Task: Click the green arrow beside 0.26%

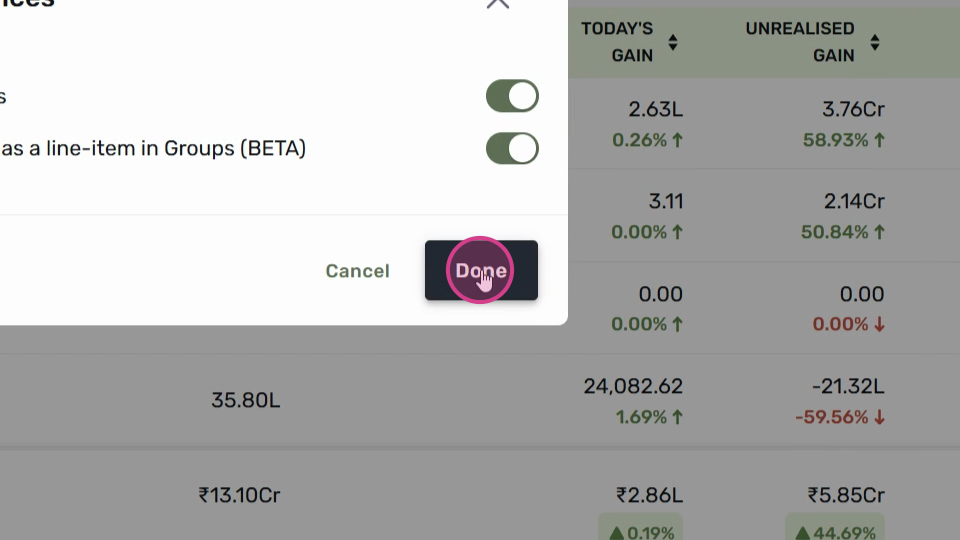Action: 677,140
